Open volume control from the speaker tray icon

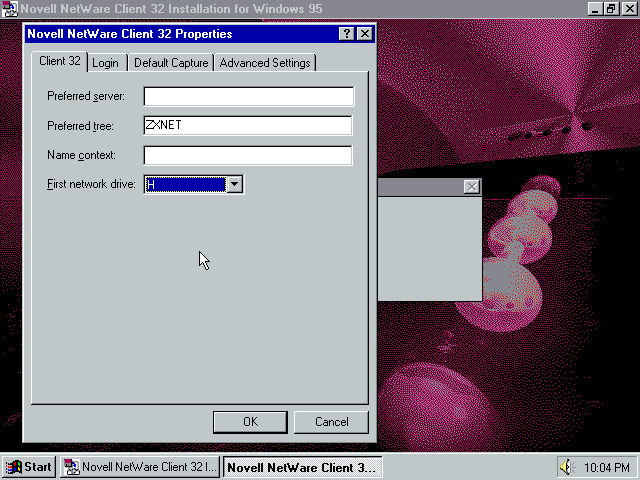568,467
